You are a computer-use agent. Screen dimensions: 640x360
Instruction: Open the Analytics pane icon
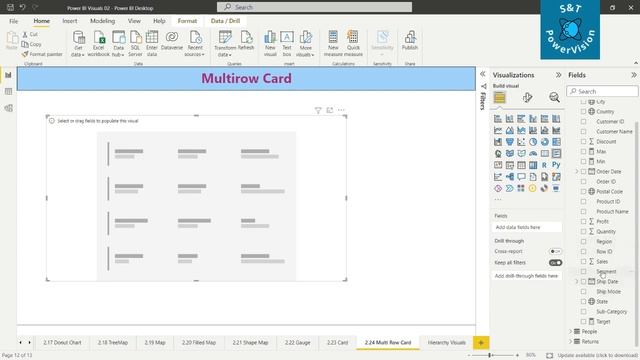pos(554,98)
